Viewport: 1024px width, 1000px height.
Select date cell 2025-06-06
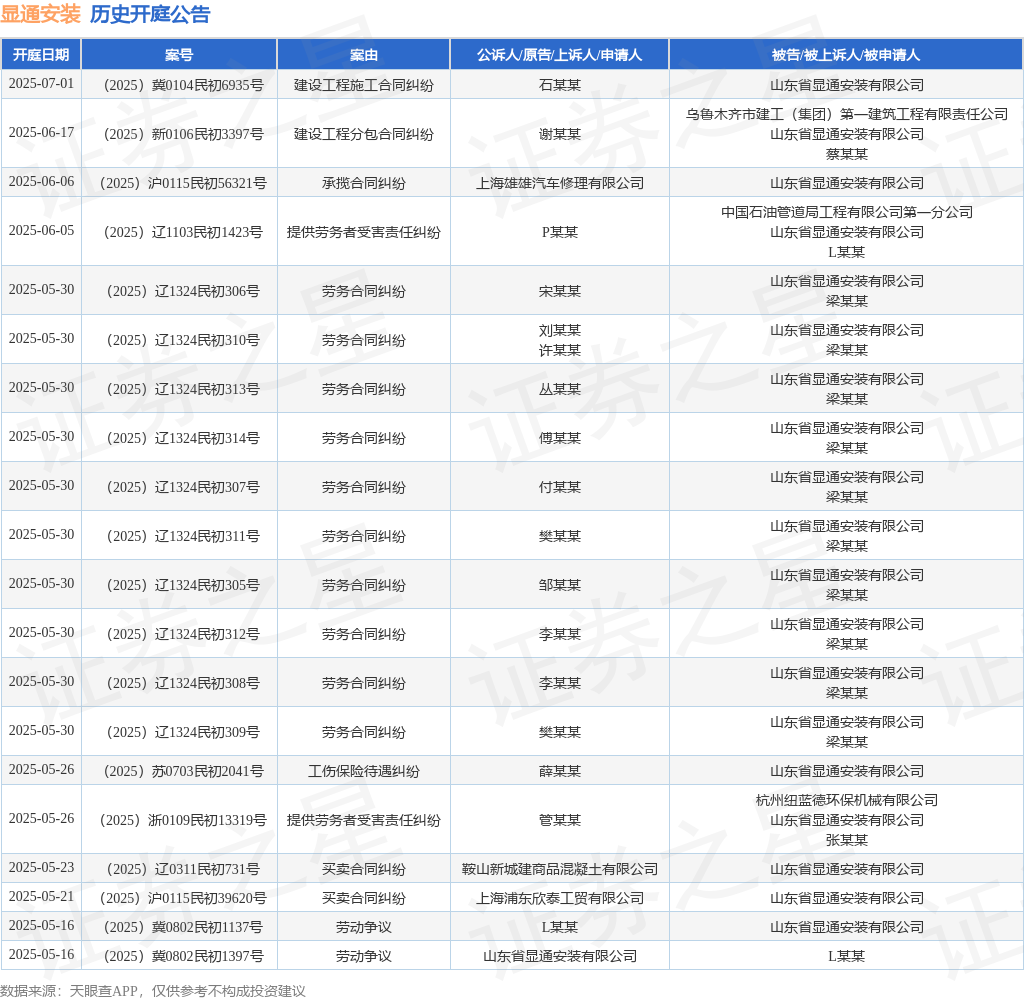coord(41,182)
